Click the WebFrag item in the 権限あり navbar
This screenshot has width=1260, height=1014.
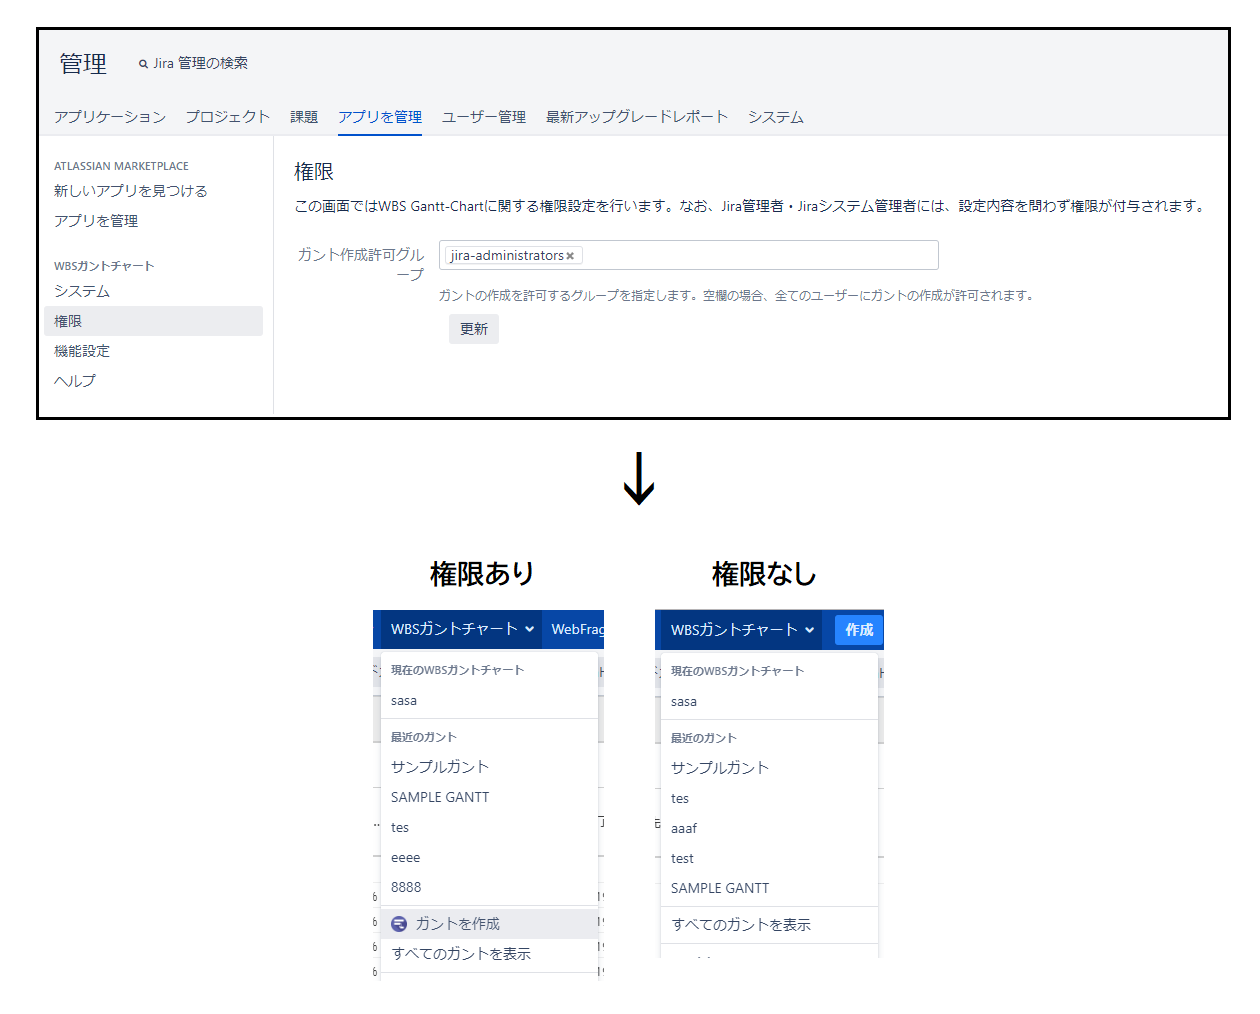(x=577, y=629)
